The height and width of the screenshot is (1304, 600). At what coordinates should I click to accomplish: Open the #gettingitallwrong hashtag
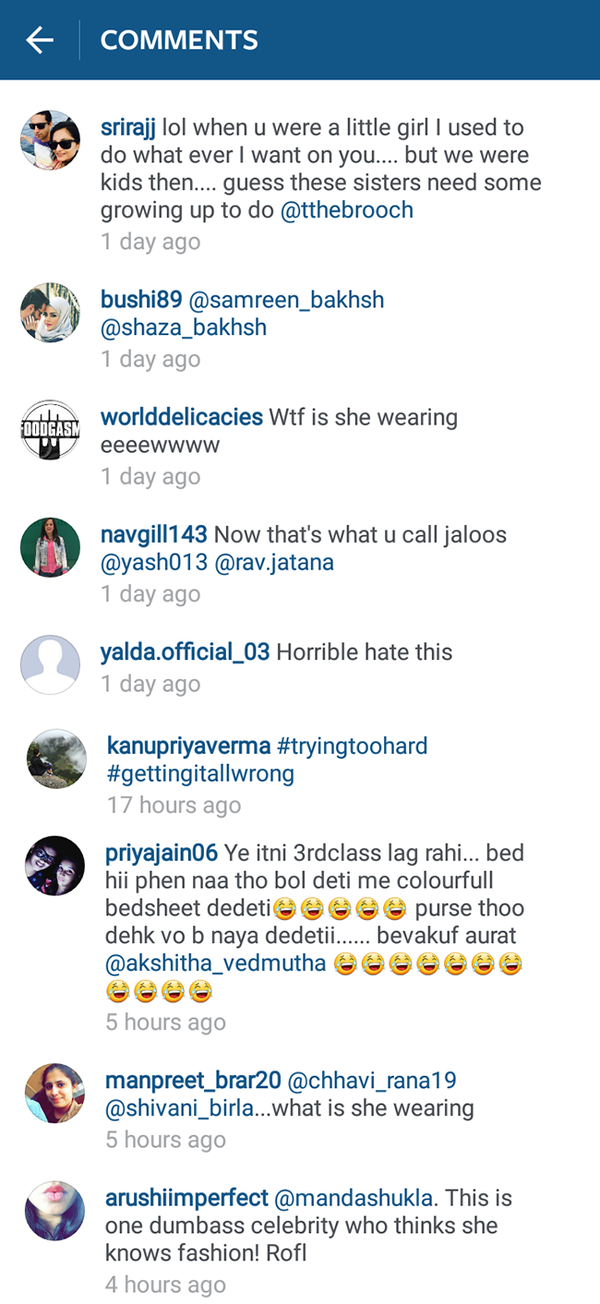click(x=200, y=774)
